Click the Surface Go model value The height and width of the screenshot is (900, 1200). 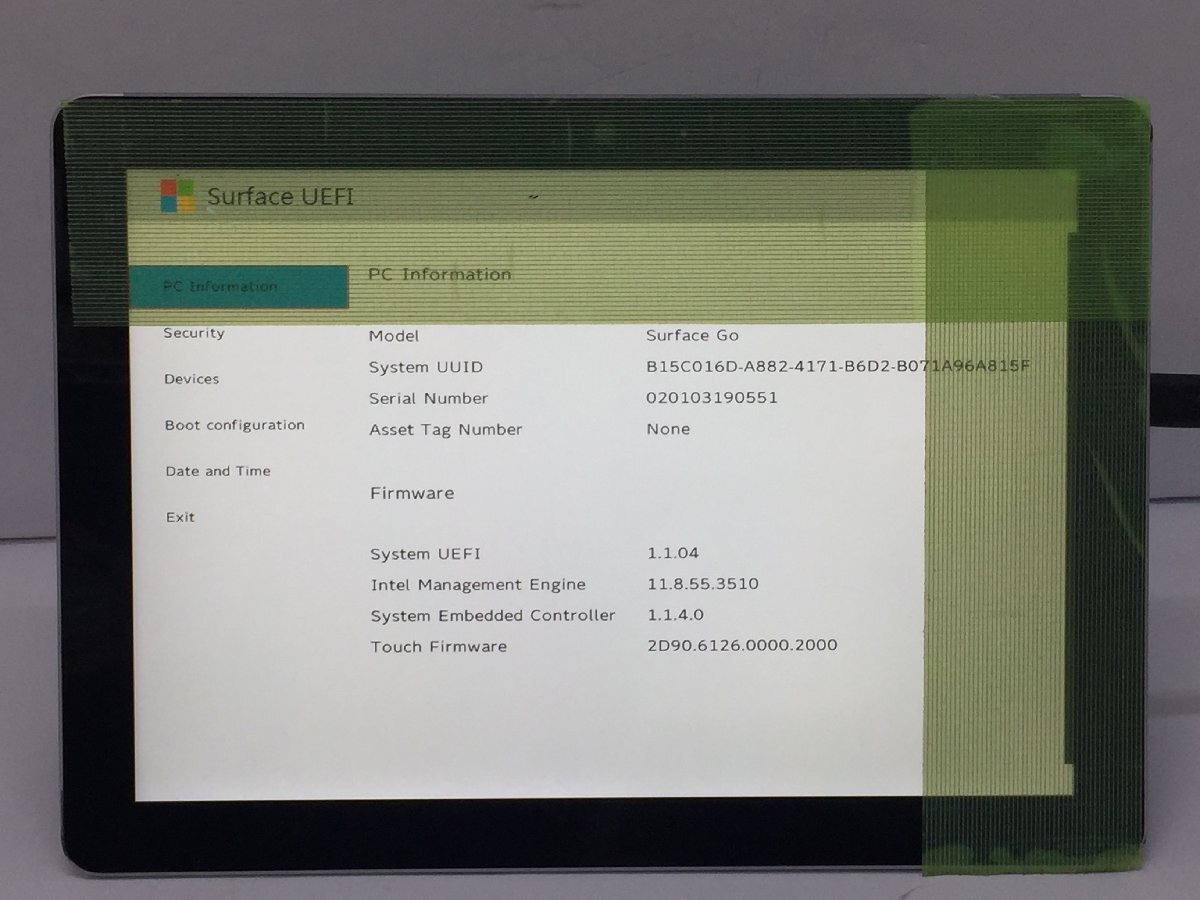[693, 336]
